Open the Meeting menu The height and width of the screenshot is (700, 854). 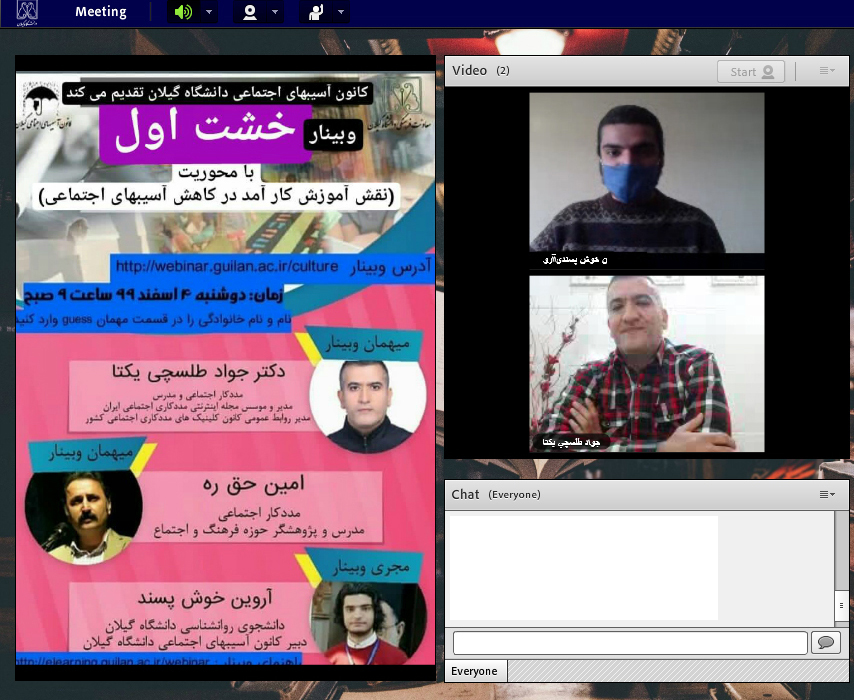[101, 12]
